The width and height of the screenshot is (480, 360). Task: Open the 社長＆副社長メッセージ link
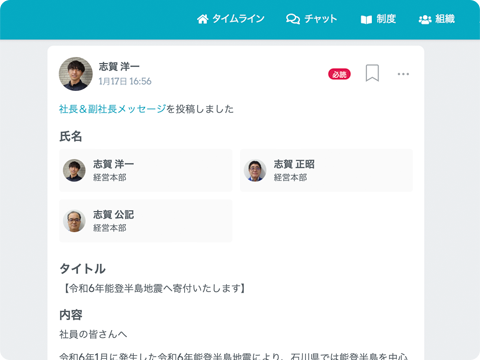(x=112, y=109)
